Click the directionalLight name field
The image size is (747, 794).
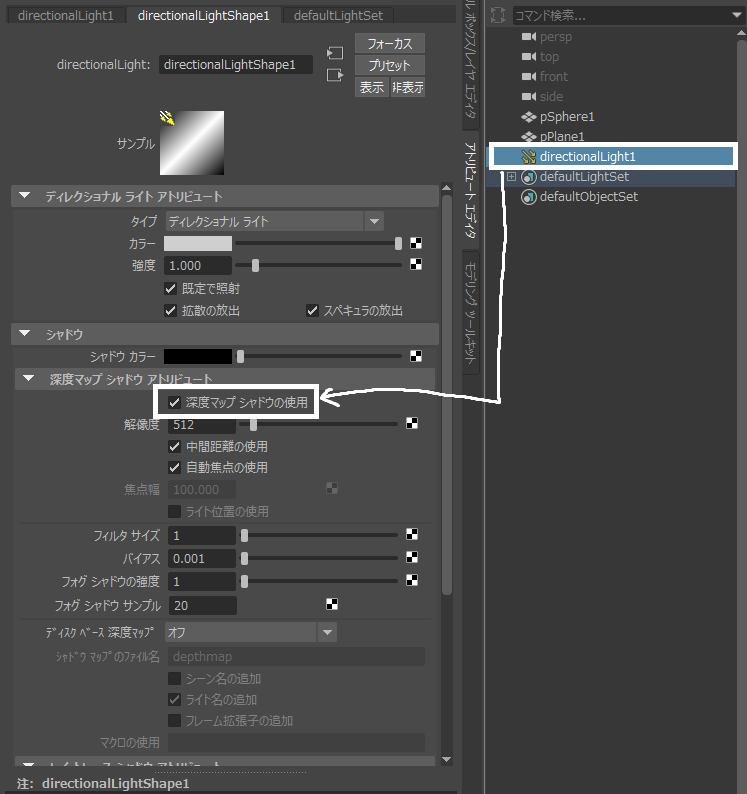[236, 65]
